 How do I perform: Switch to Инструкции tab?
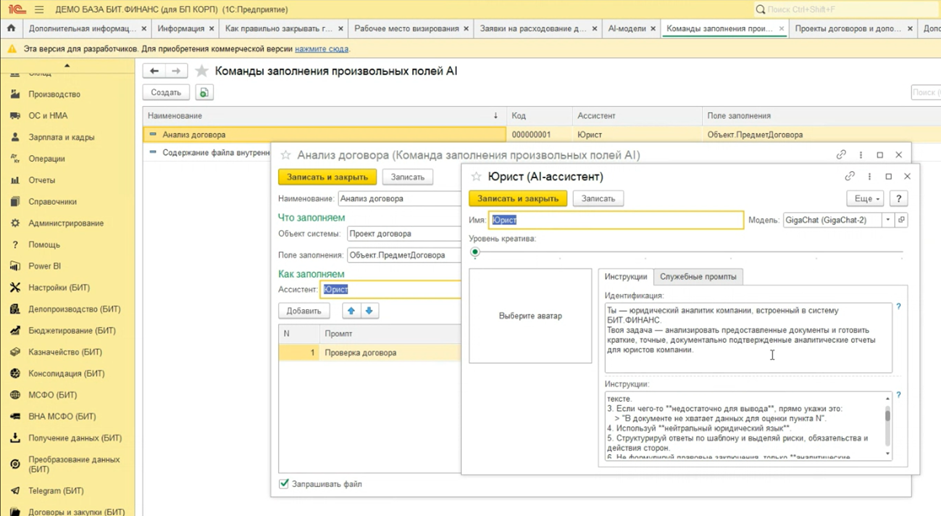pyautogui.click(x=625, y=277)
